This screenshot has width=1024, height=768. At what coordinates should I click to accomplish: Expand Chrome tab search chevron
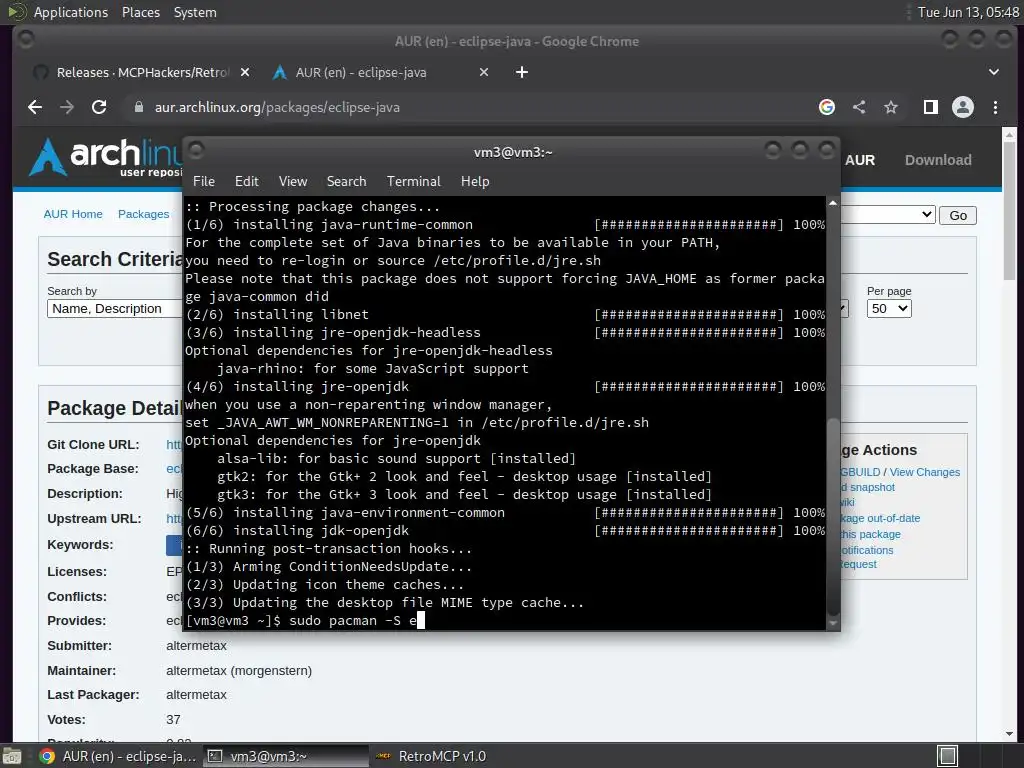993,72
